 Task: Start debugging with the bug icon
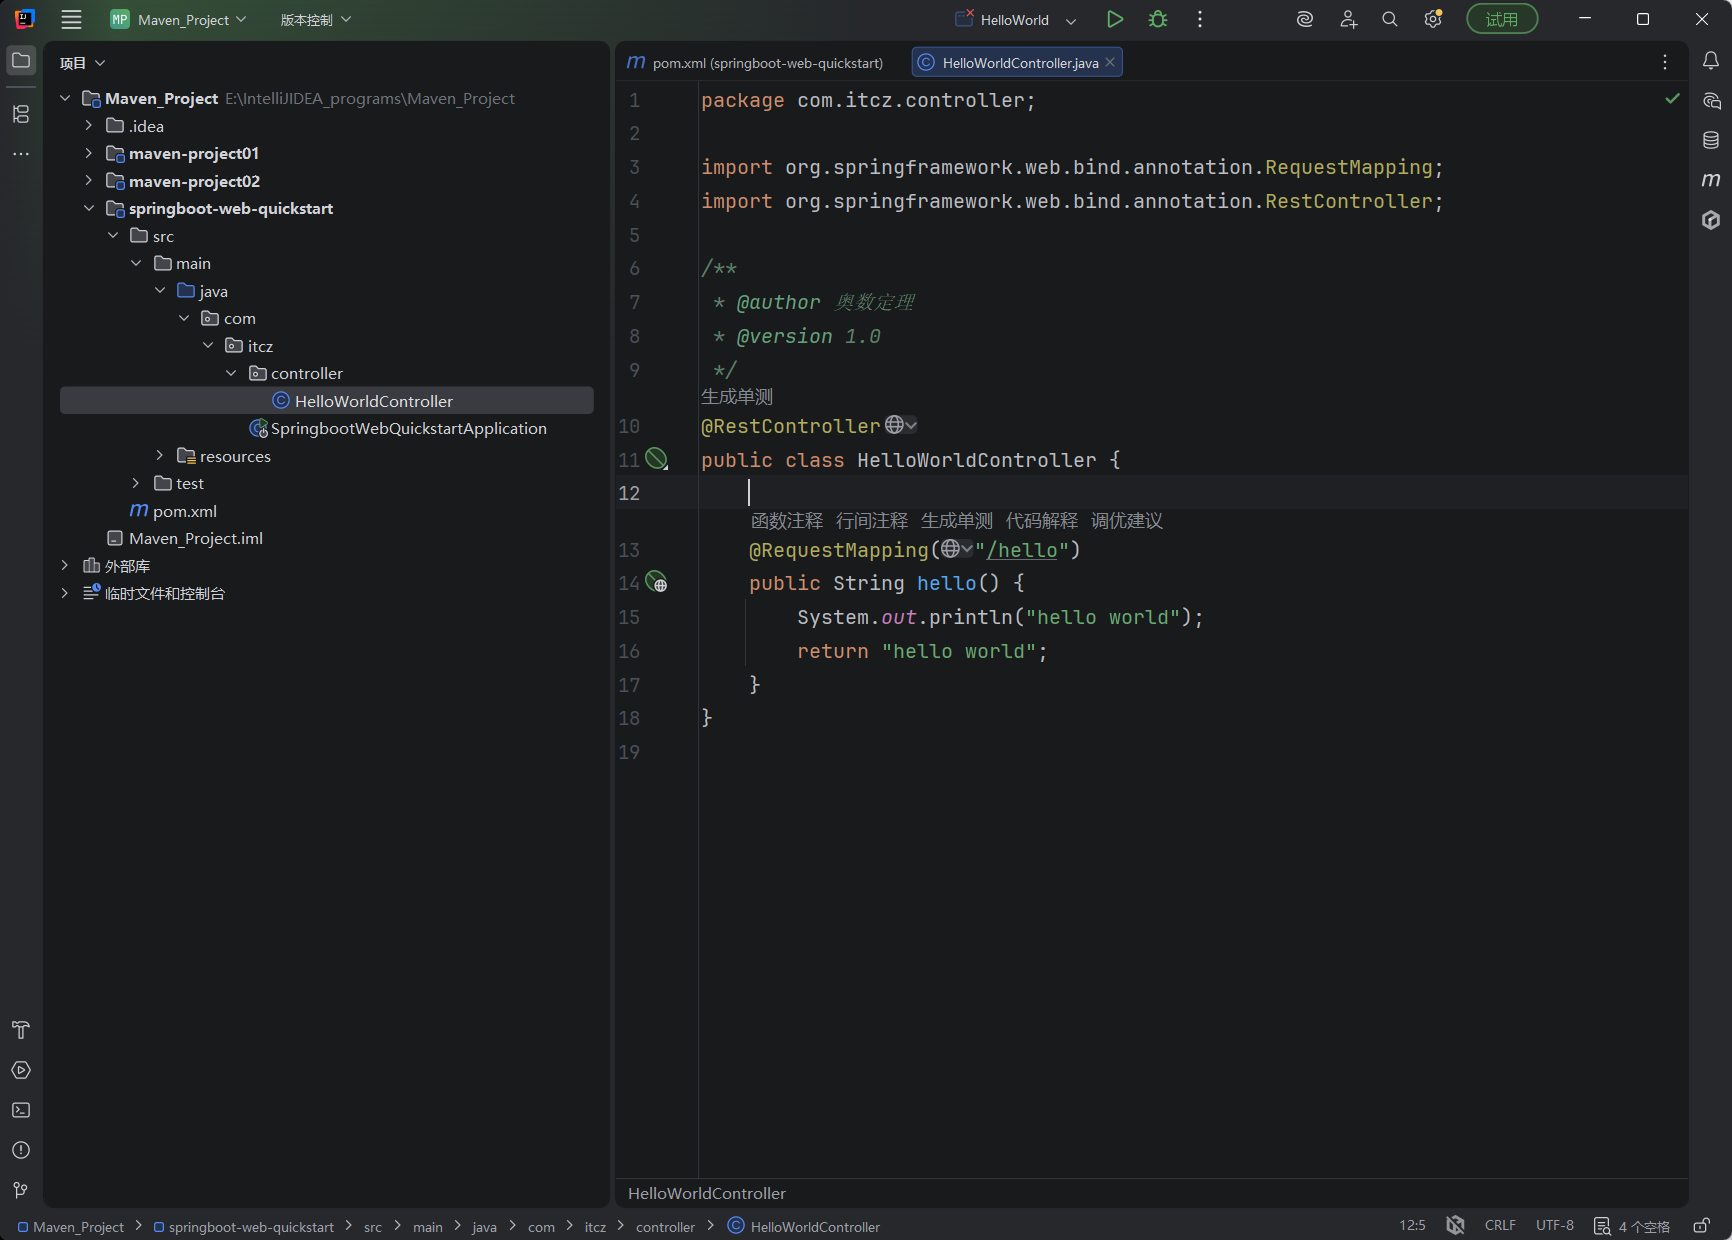coord(1158,19)
